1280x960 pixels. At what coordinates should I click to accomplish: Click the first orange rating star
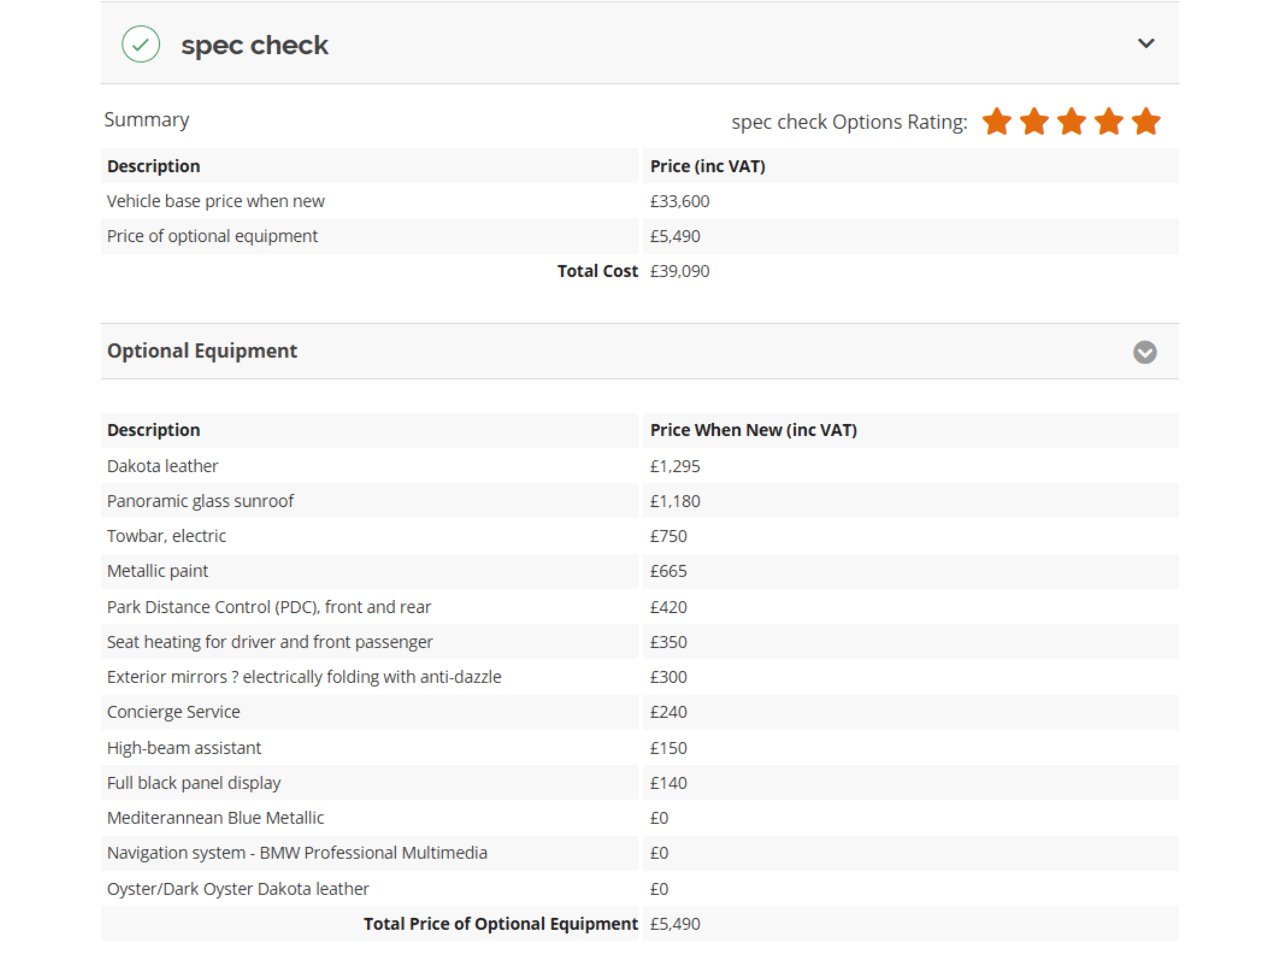tap(997, 121)
